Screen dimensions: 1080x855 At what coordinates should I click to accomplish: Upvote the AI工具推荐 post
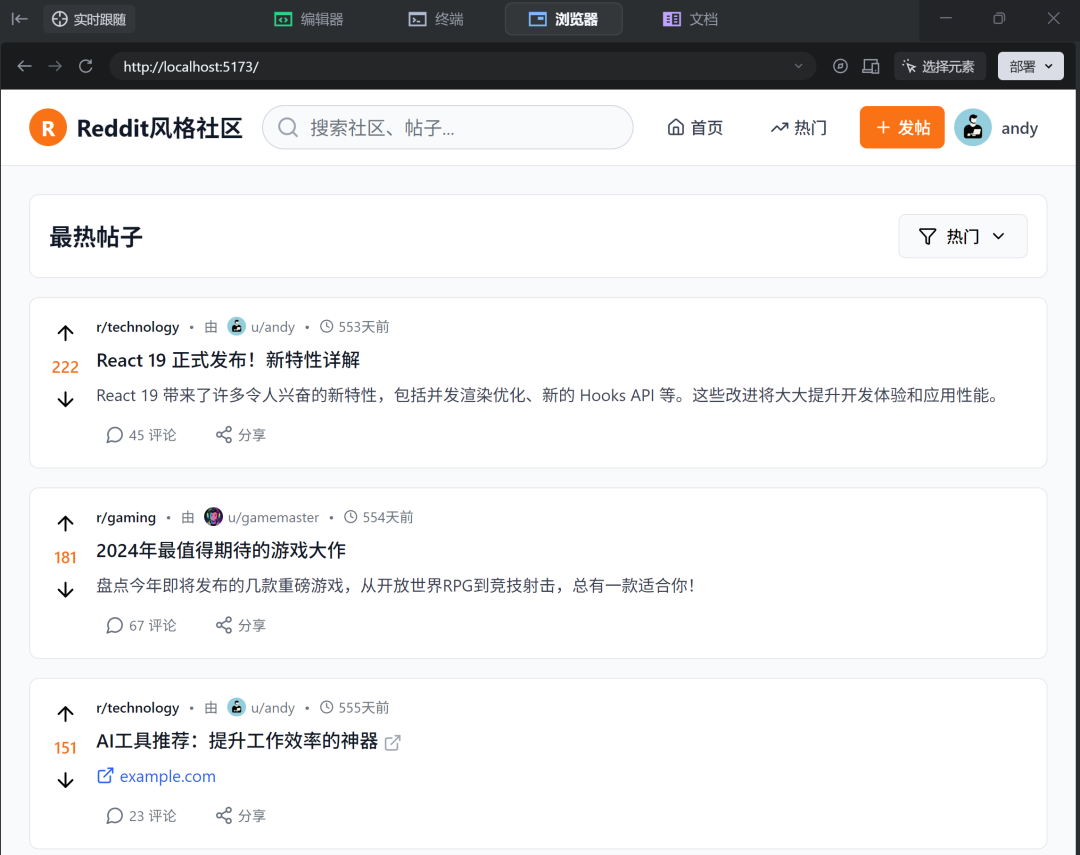[65, 714]
